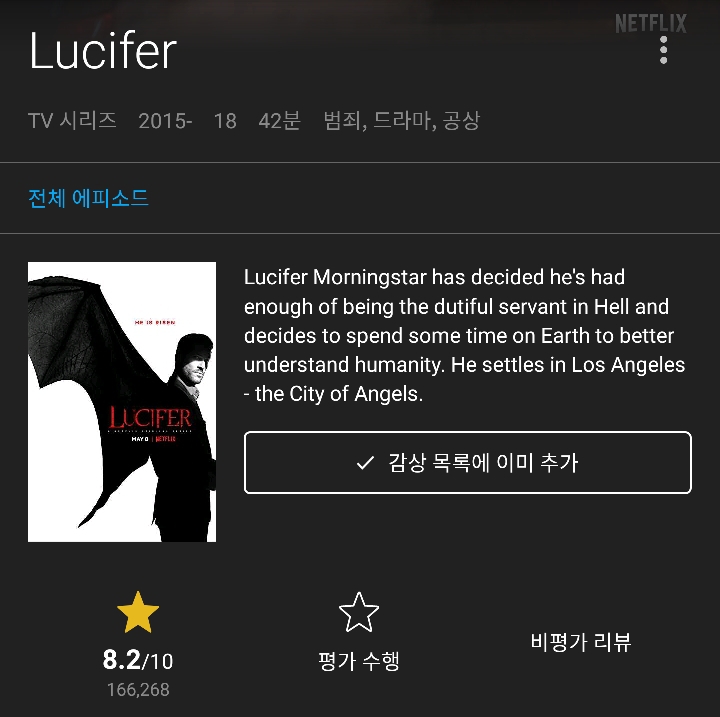720x717 pixels.
Task: Open the 비평가 리뷰 critic reviews
Action: click(581, 642)
